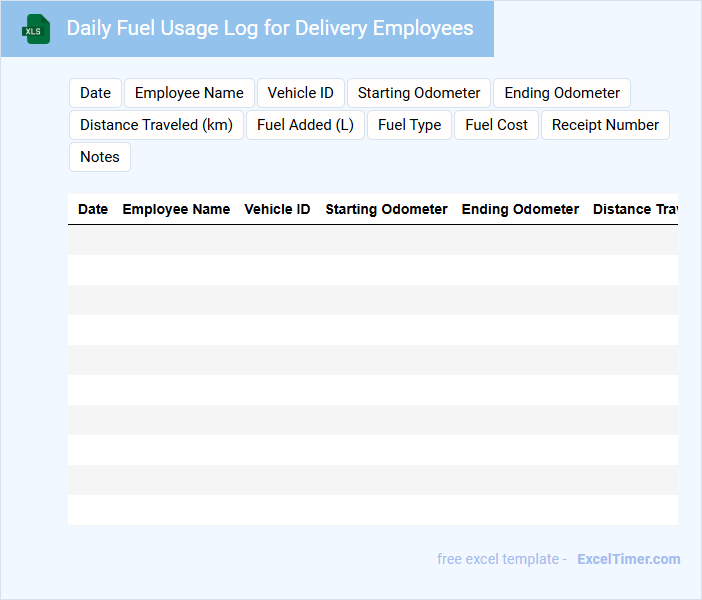Click the Fuel Added (L) tag

[305, 125]
